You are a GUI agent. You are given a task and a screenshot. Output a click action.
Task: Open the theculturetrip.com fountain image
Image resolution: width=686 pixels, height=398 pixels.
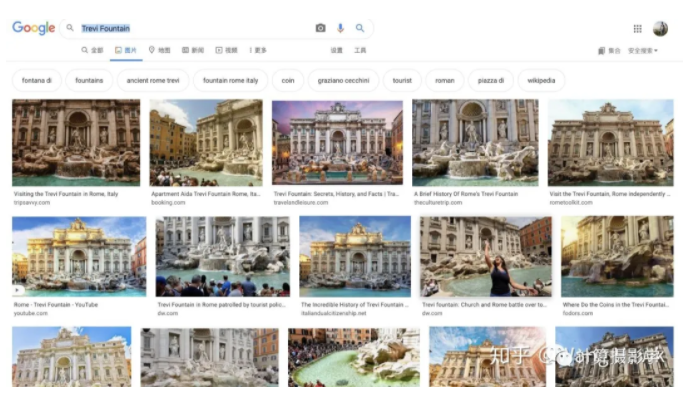coord(475,143)
